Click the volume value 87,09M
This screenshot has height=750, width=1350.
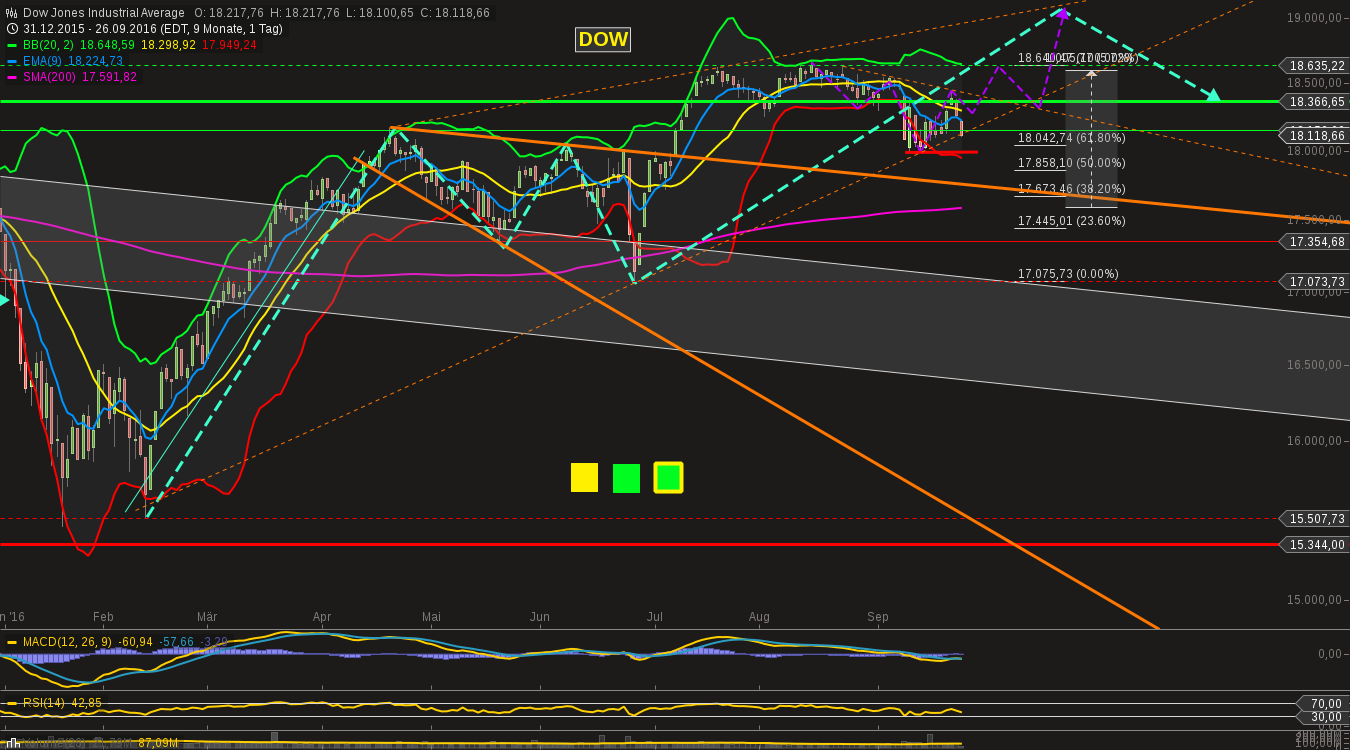tap(158, 742)
